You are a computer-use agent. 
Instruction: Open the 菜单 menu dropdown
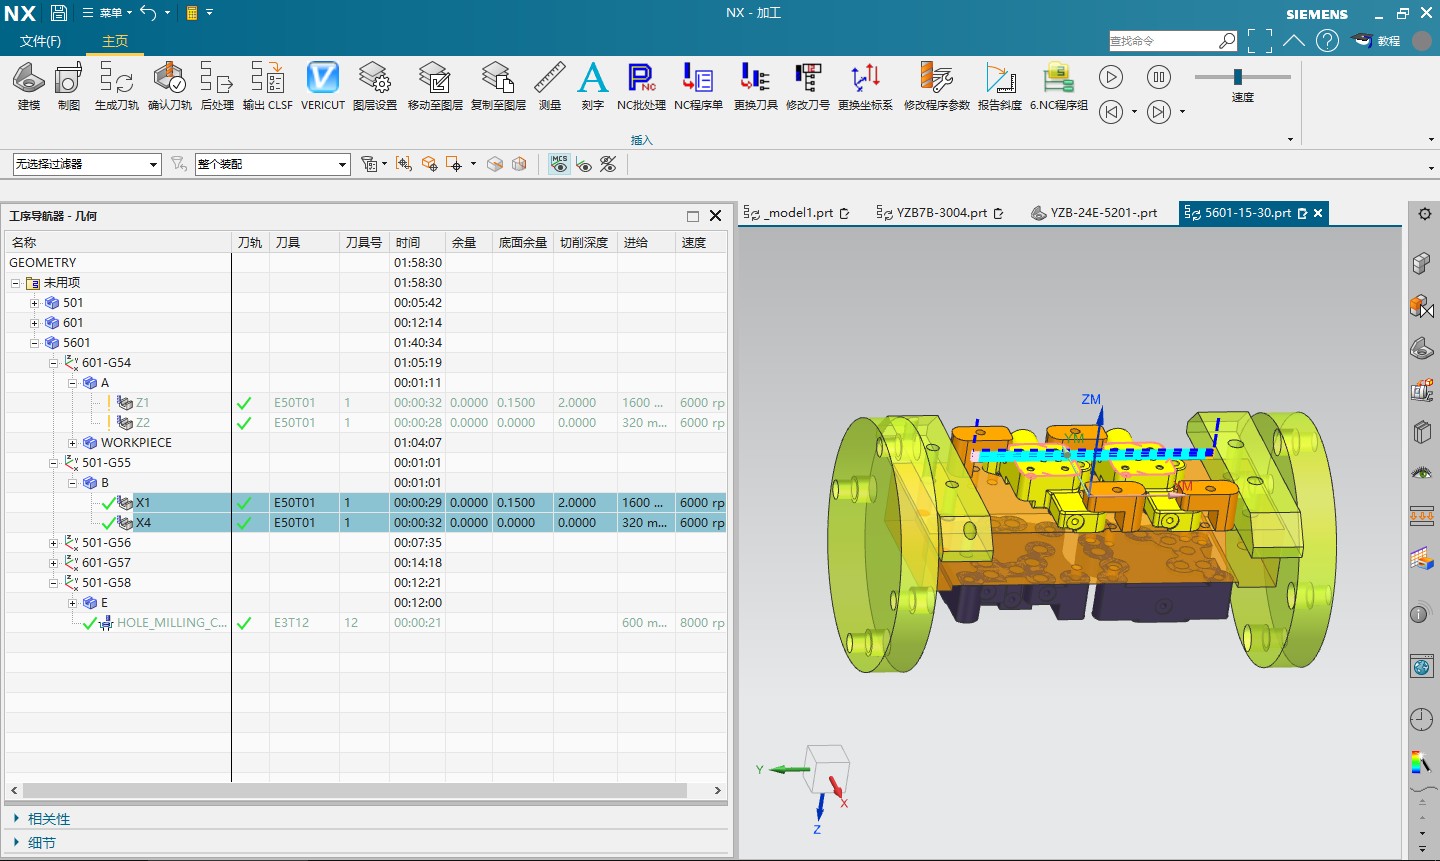[x=107, y=13]
